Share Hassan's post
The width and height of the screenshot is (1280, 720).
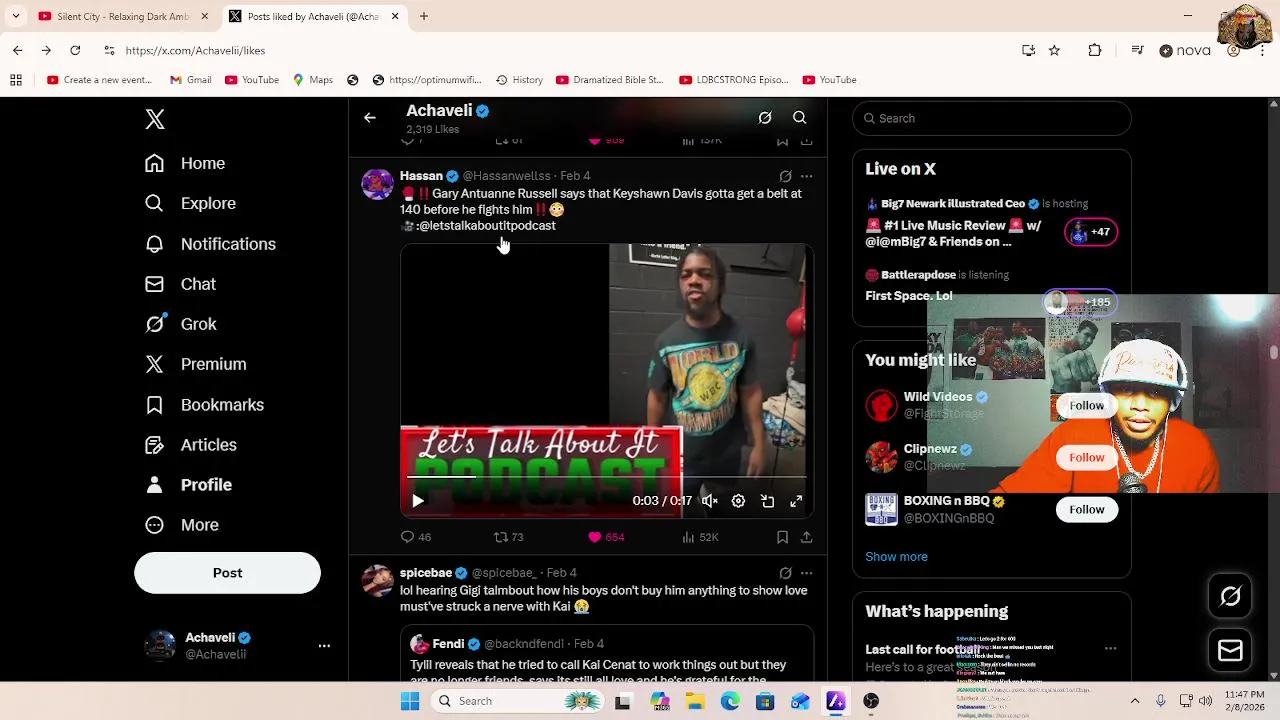click(x=806, y=537)
